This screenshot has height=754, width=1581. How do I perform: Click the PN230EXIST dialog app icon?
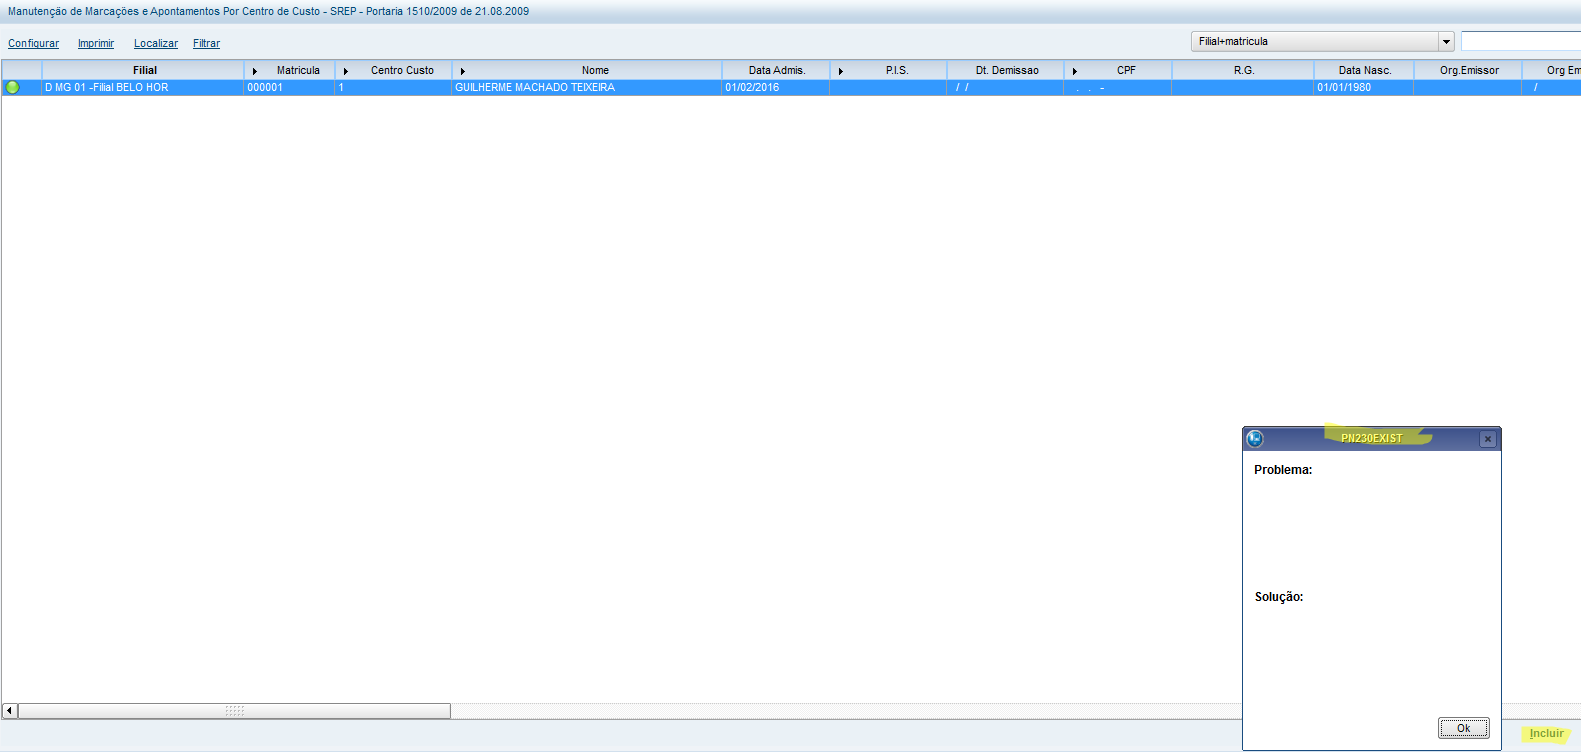tap(1255, 438)
